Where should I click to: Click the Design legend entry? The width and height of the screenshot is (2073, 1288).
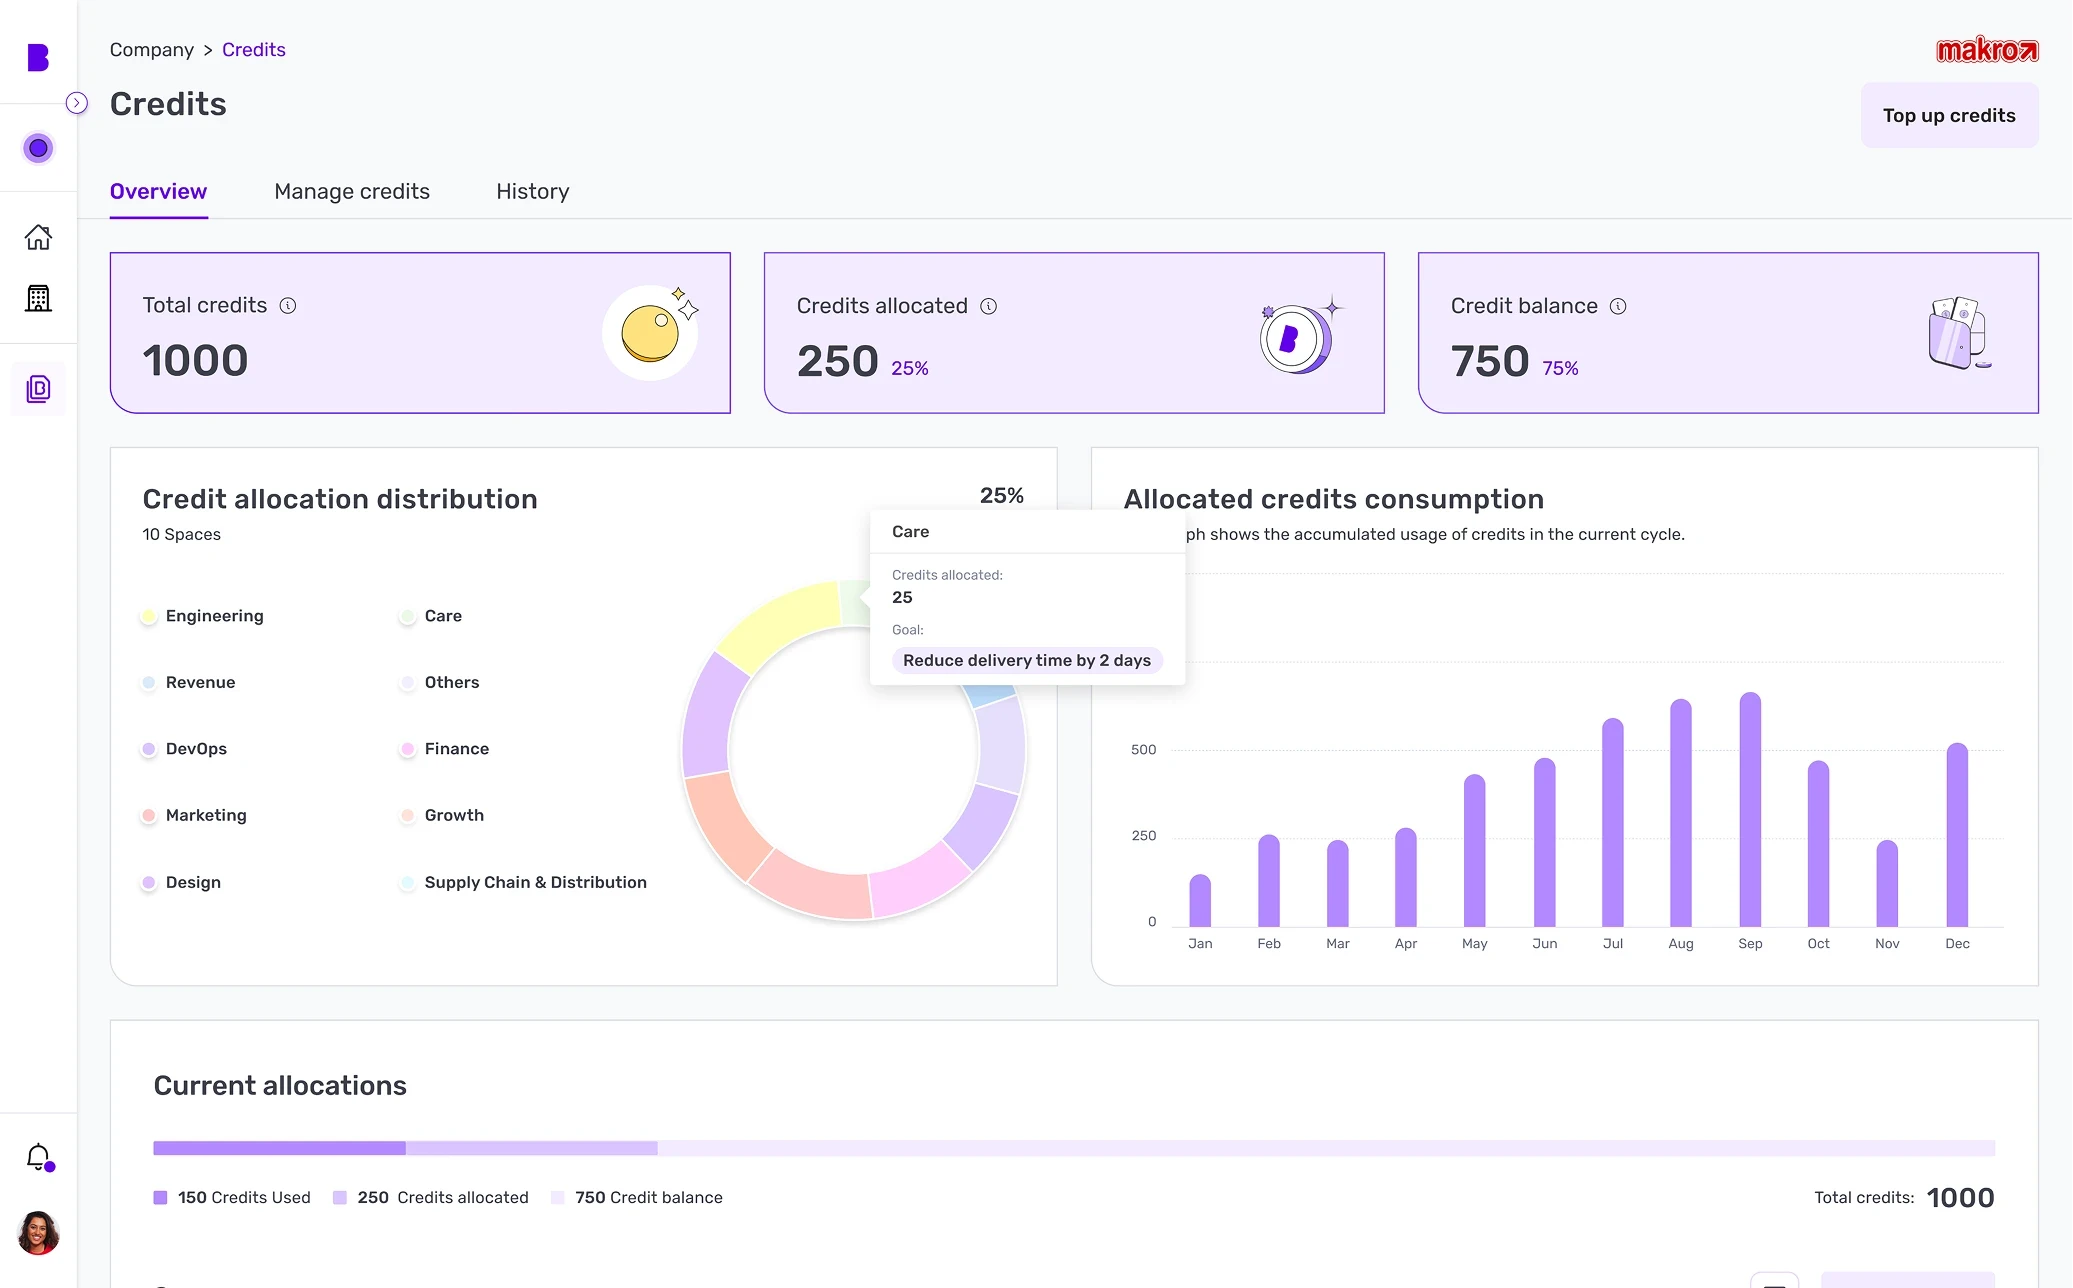(x=181, y=882)
